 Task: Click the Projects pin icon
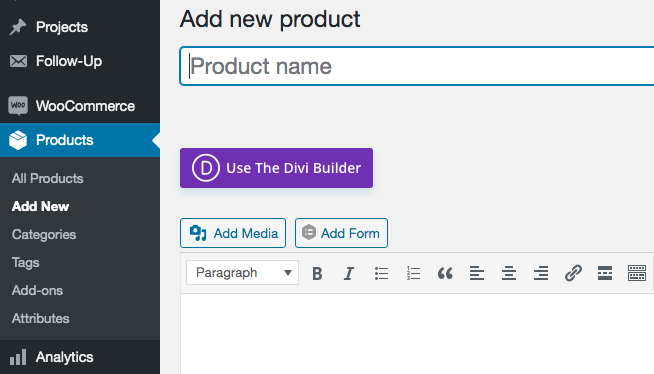pos(18,27)
